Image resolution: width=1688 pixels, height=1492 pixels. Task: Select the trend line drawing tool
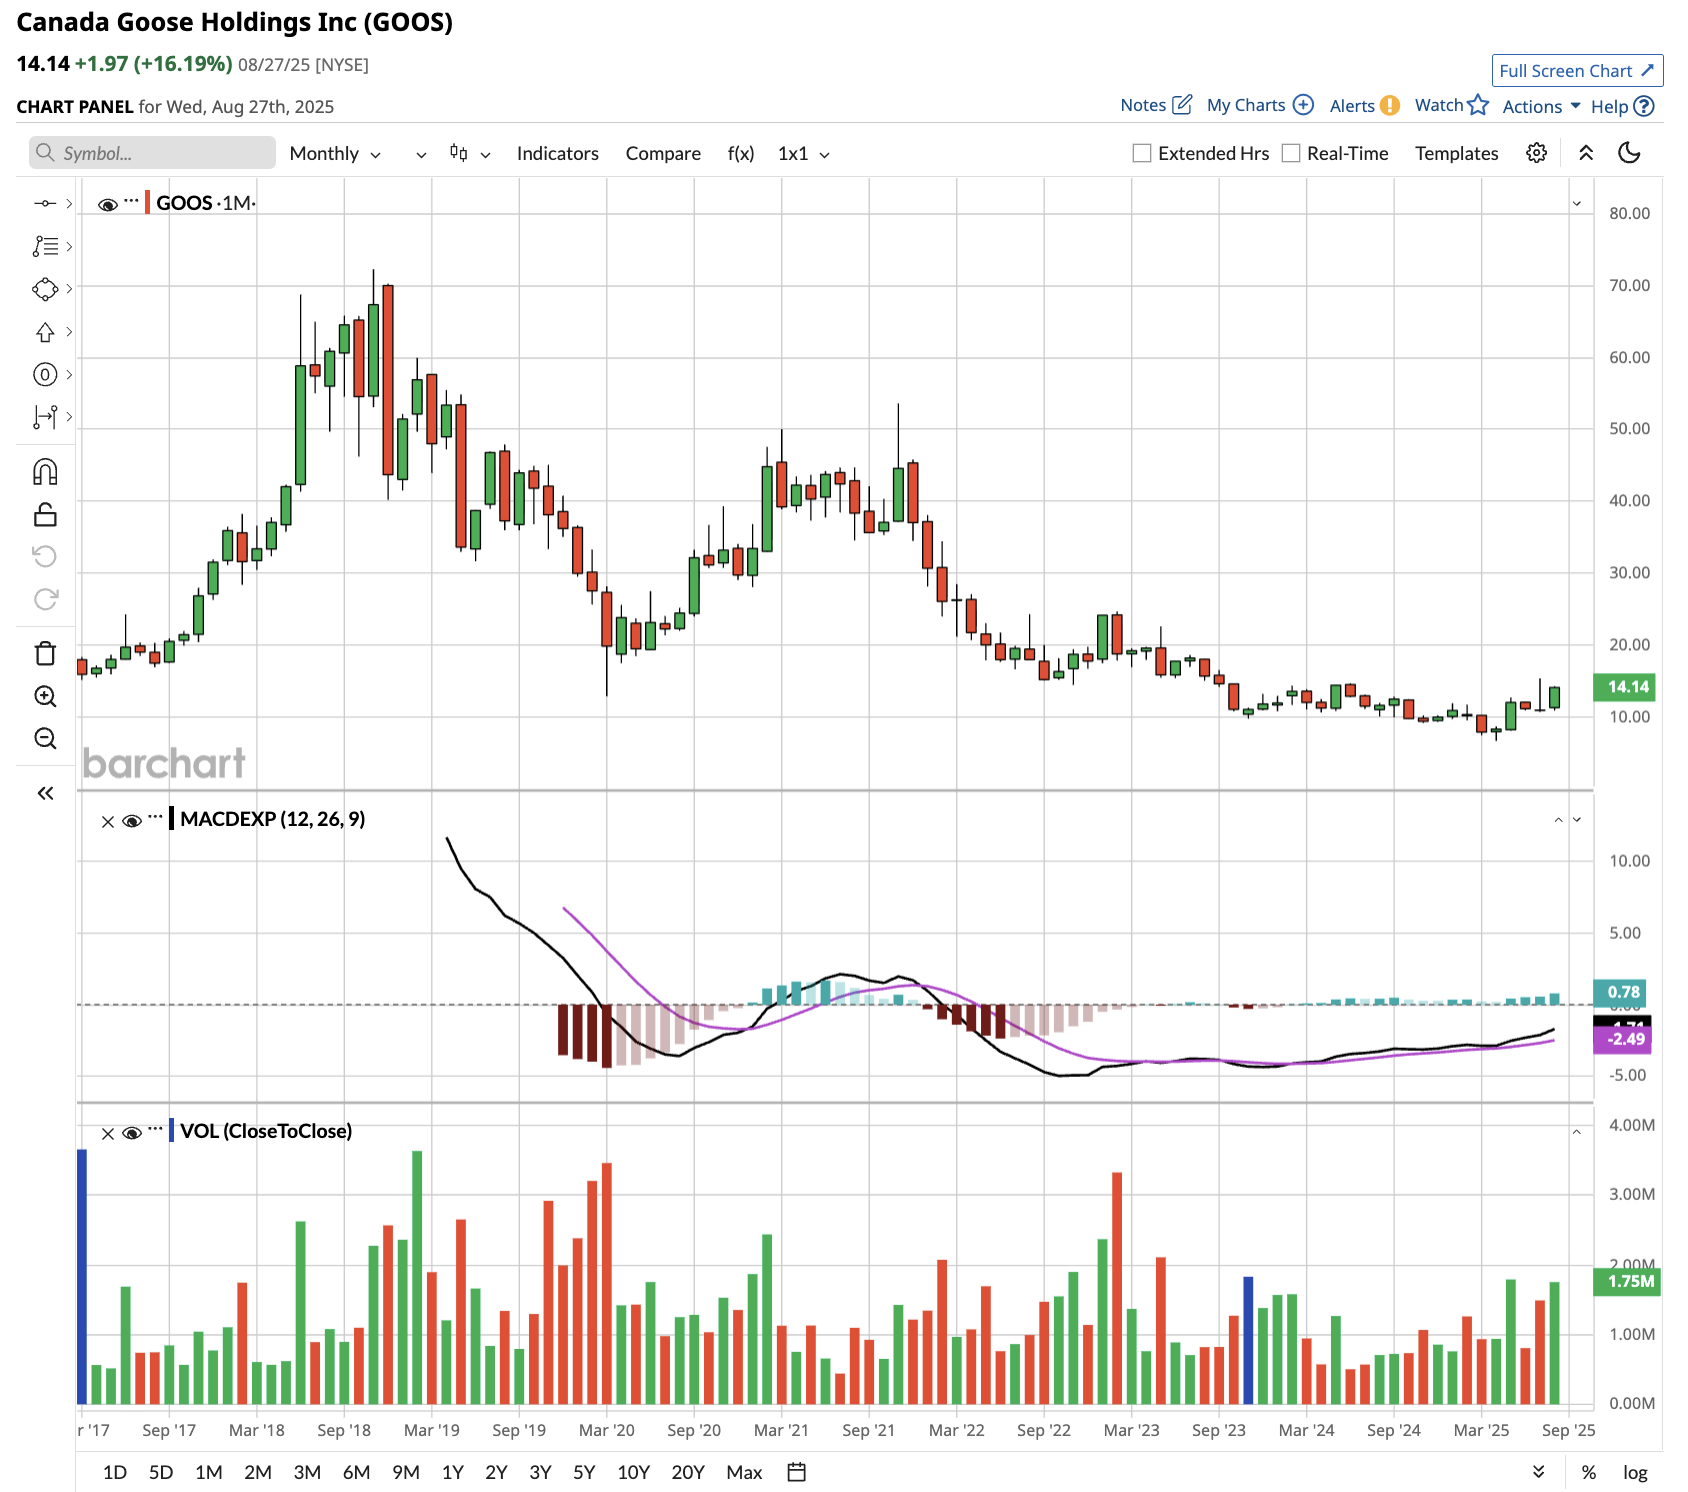tap(45, 203)
